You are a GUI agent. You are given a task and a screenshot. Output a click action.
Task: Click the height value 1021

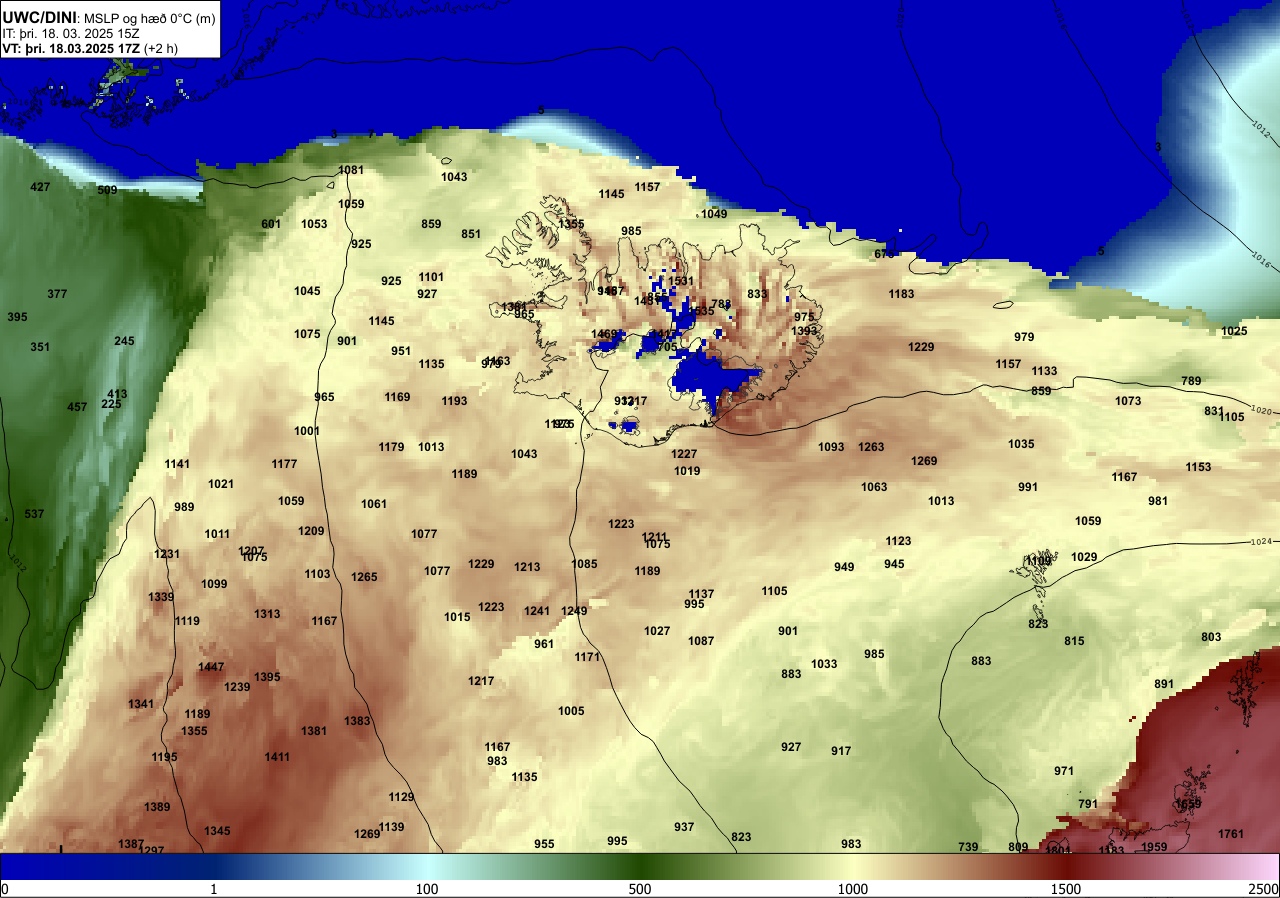point(221,484)
